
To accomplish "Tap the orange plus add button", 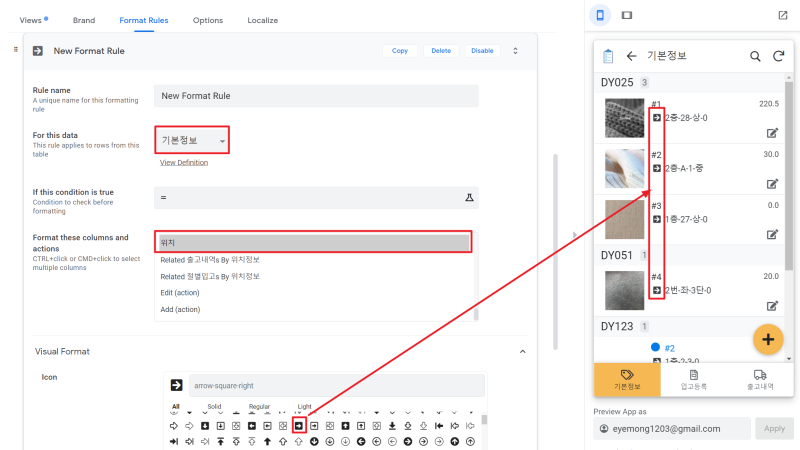I will pos(768,339).
